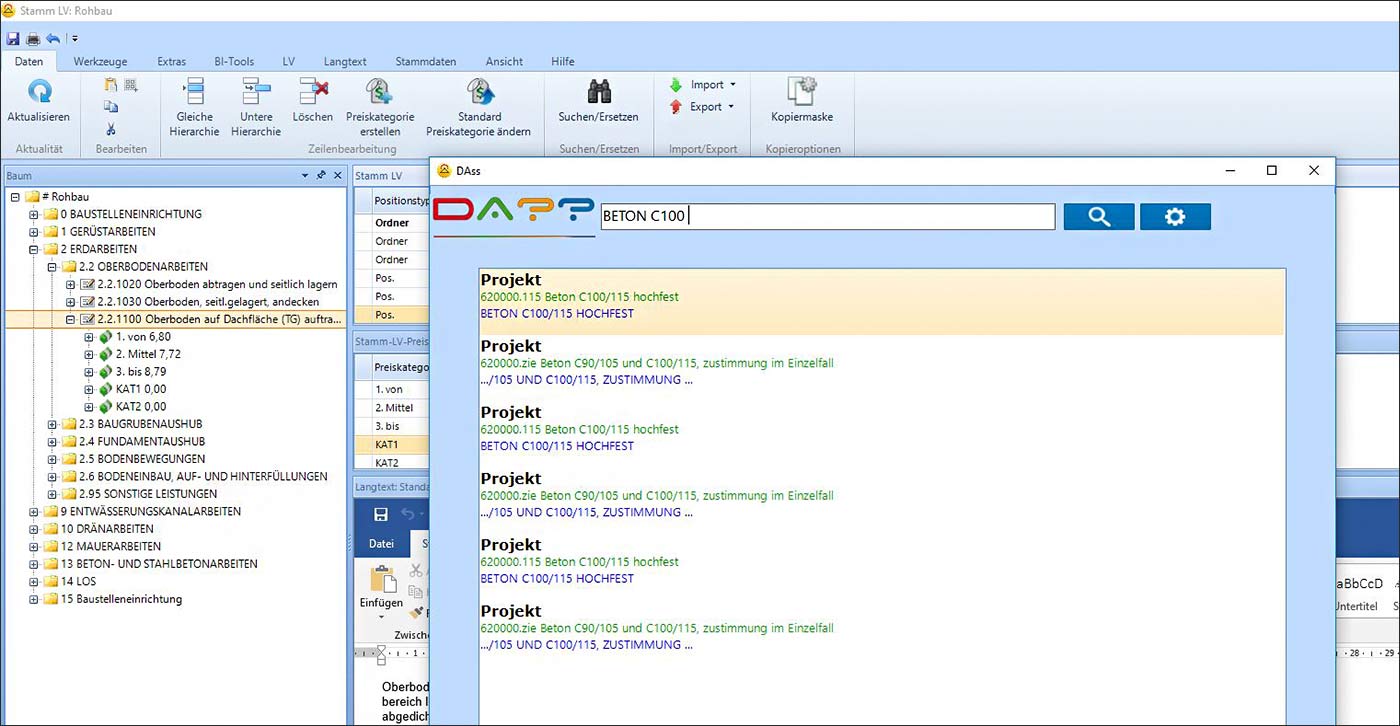Open the Kopiermaske options
The width and height of the screenshot is (1400, 726).
pos(801,94)
